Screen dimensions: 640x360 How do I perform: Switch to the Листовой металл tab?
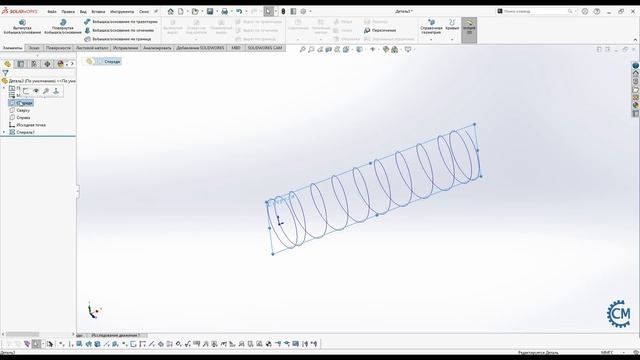click(x=92, y=48)
